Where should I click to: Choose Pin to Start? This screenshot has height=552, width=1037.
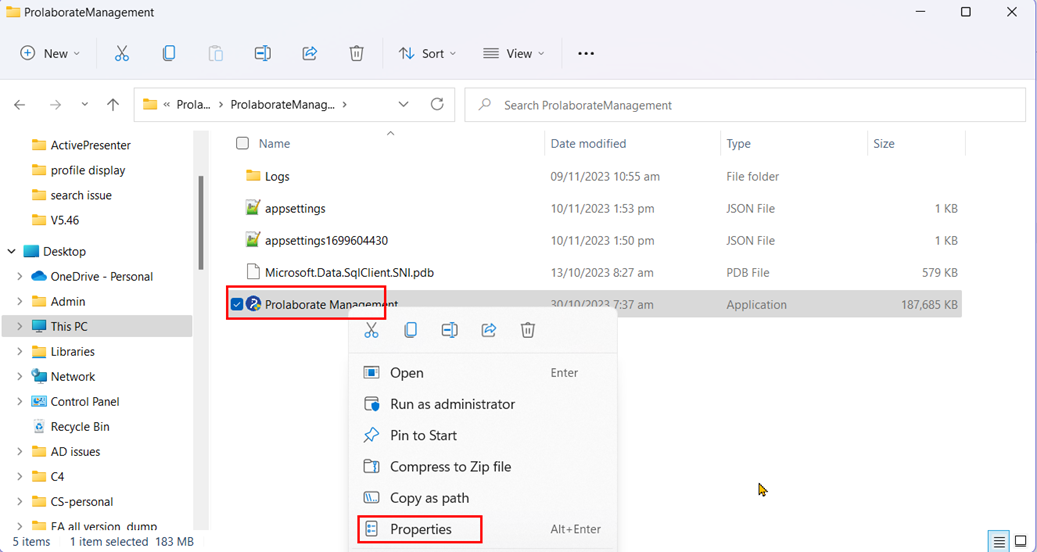(482, 435)
